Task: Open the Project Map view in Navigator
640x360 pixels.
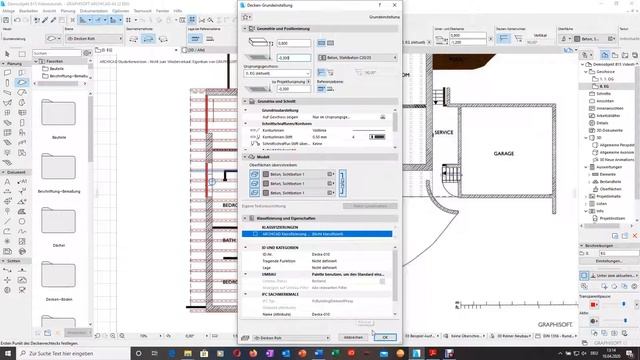Action: pyautogui.click(x=604, y=55)
